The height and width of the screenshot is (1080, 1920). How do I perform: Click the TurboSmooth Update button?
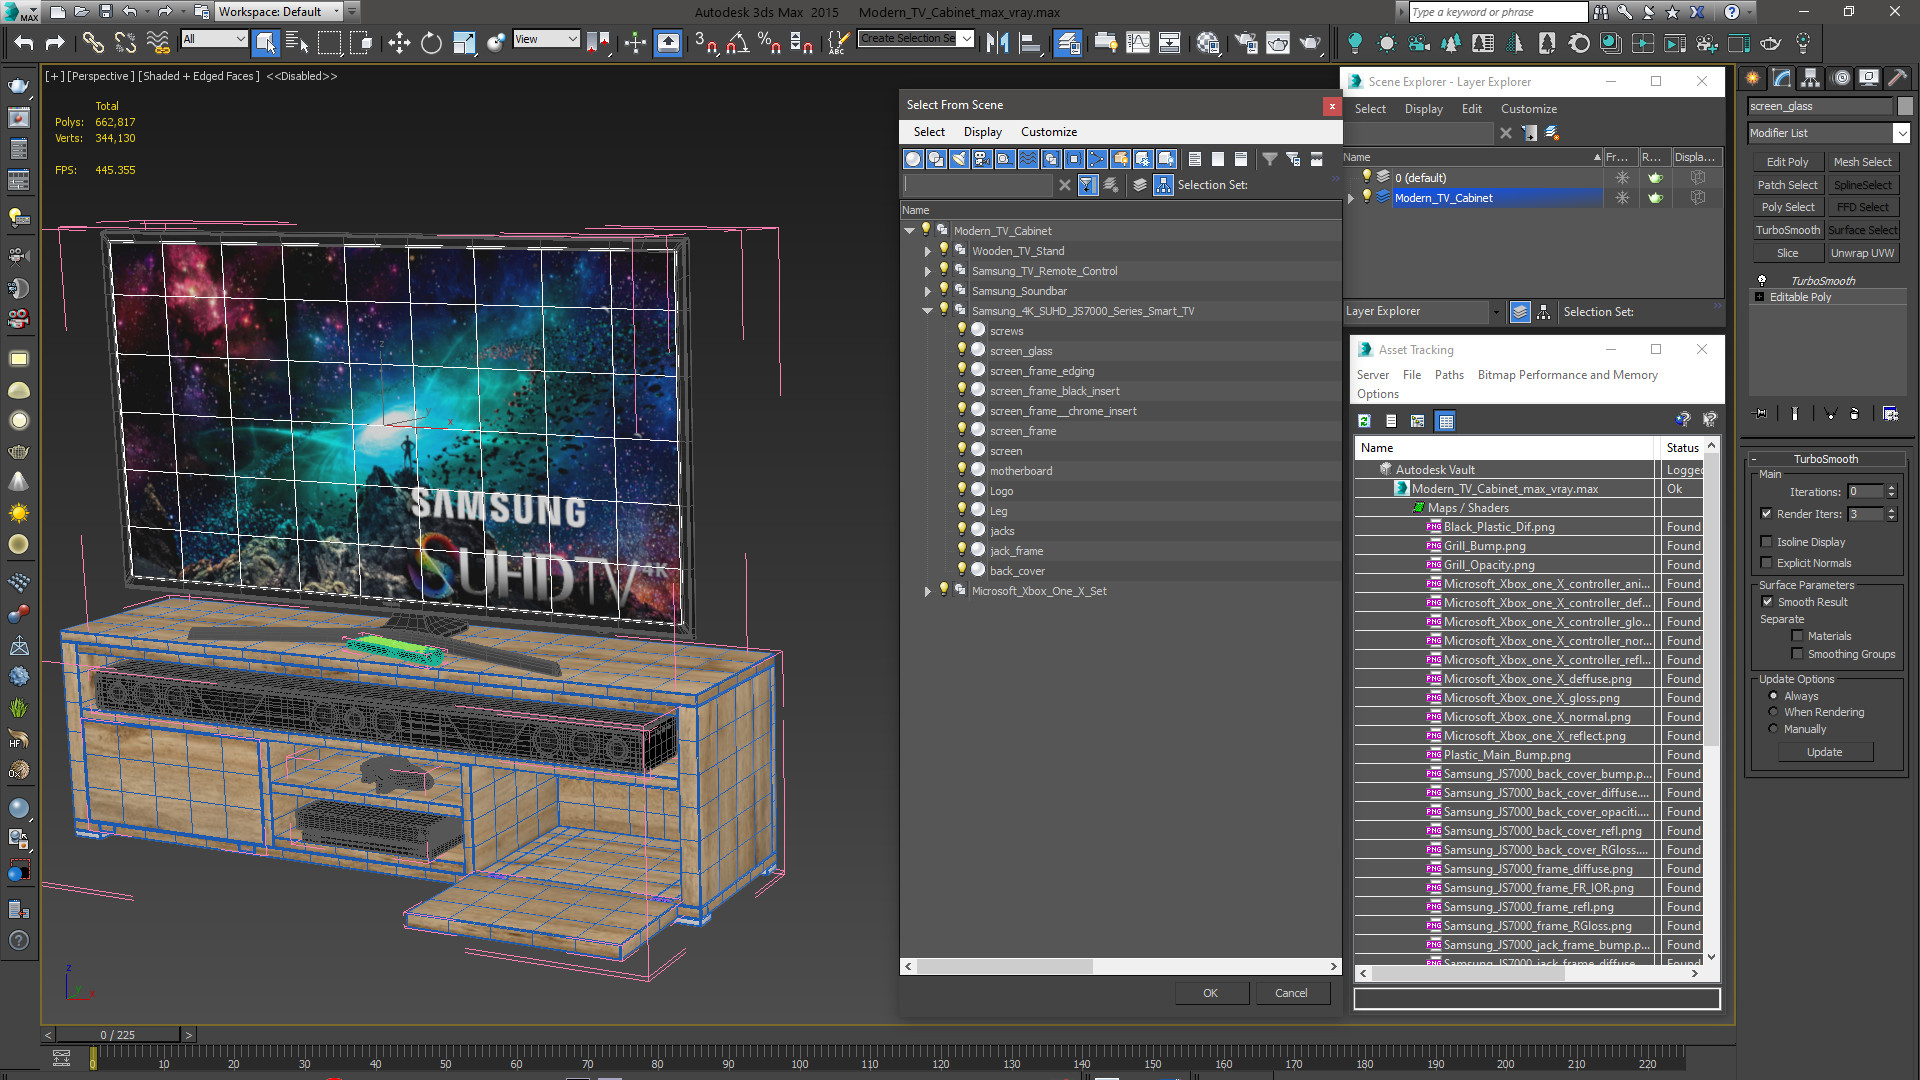pyautogui.click(x=1824, y=752)
